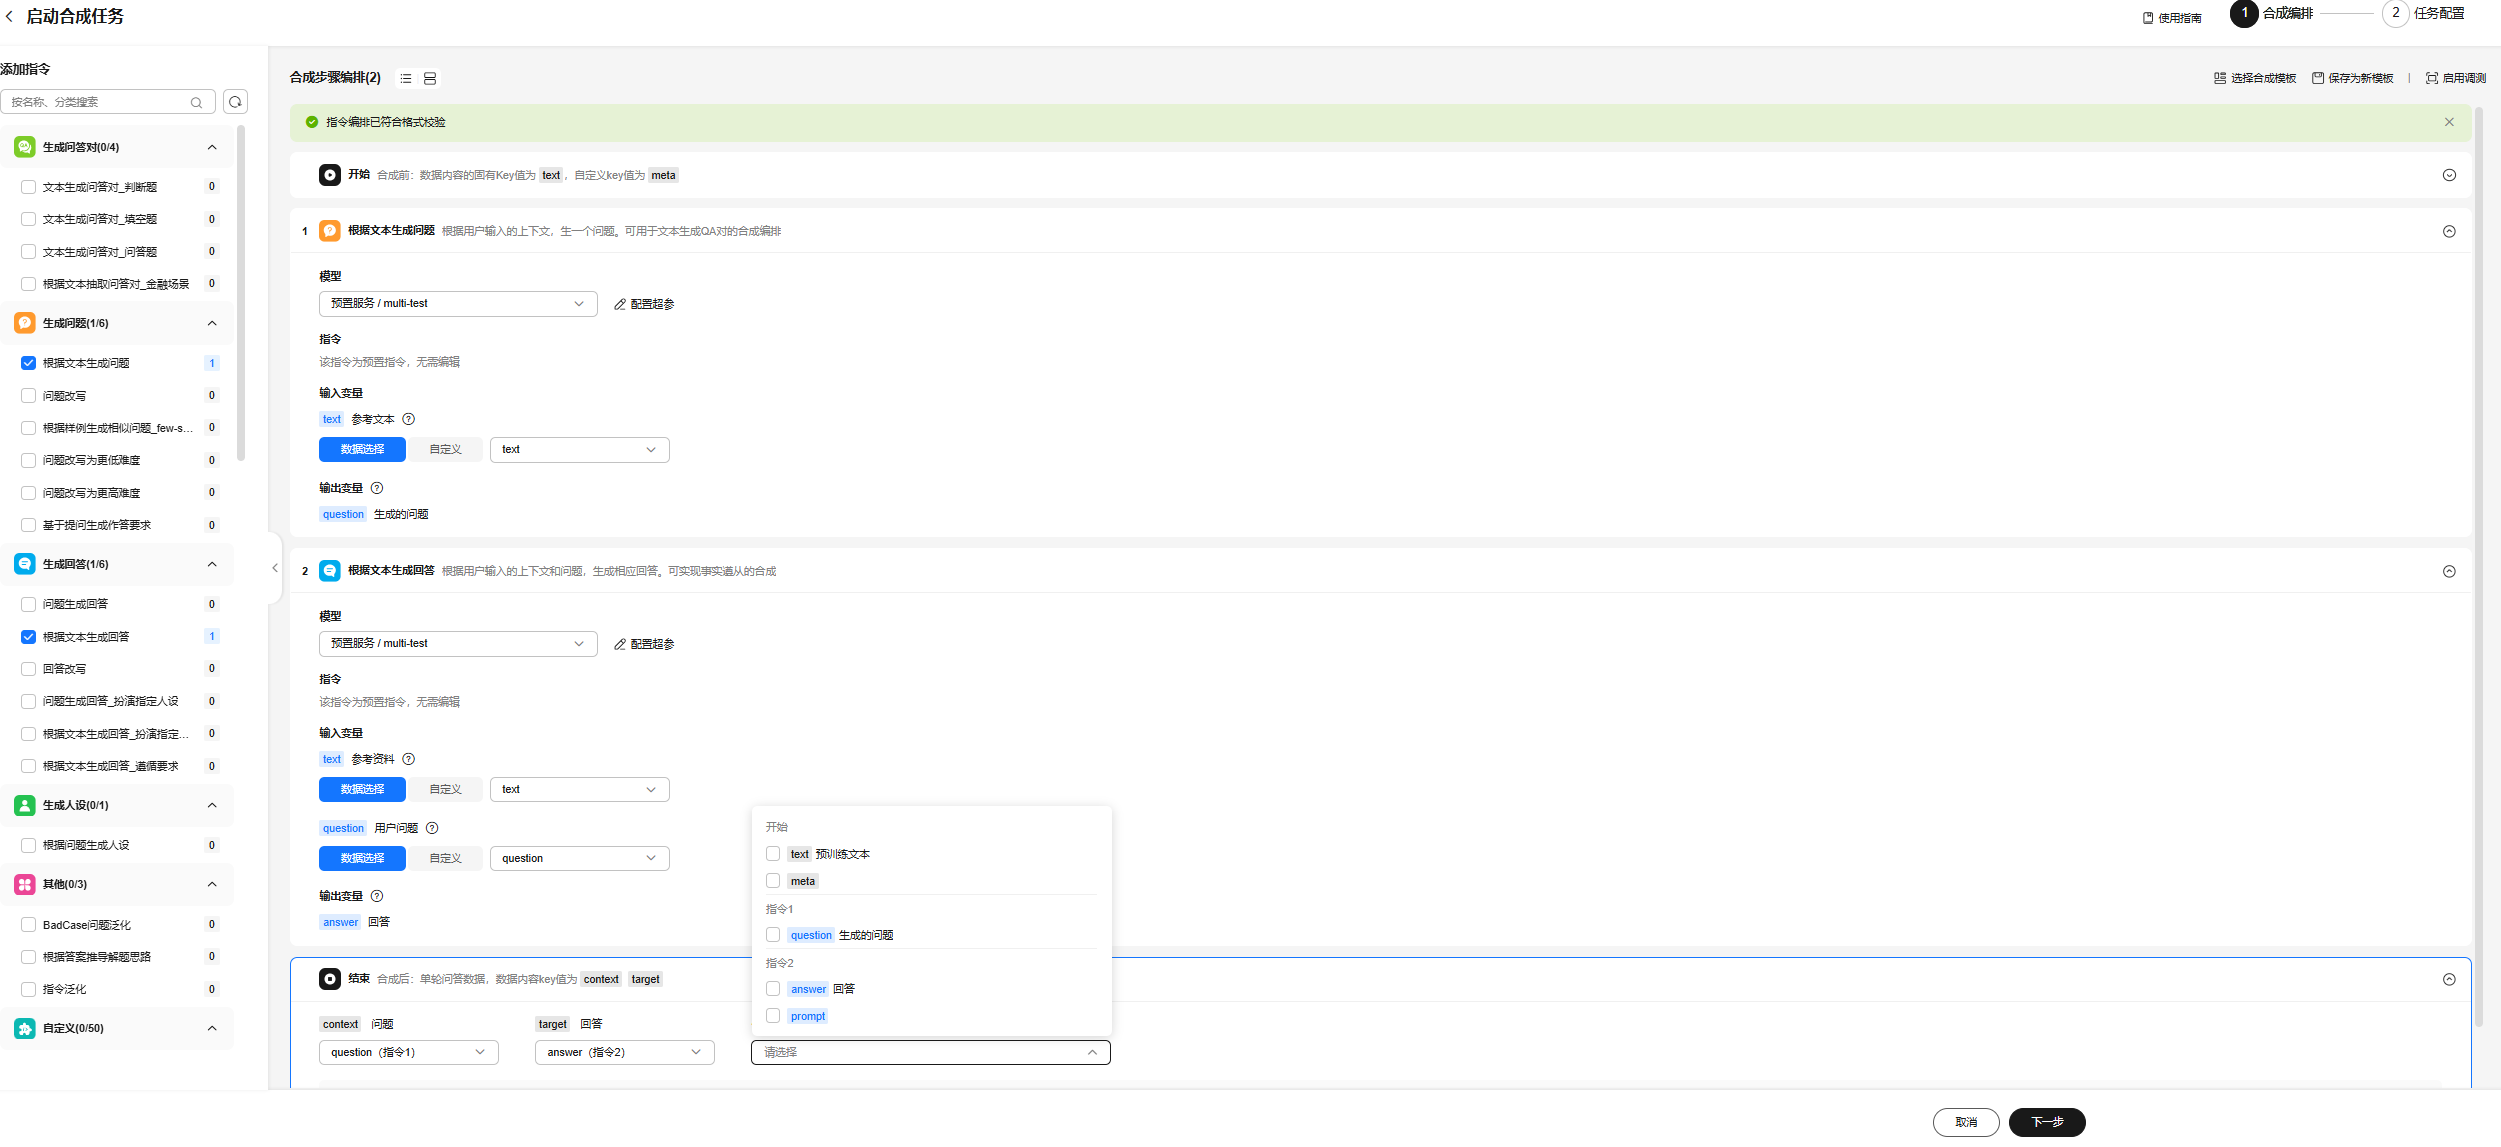Switch to list view icon beside 合成步骤编排
2501x1147 pixels.
tap(406, 78)
